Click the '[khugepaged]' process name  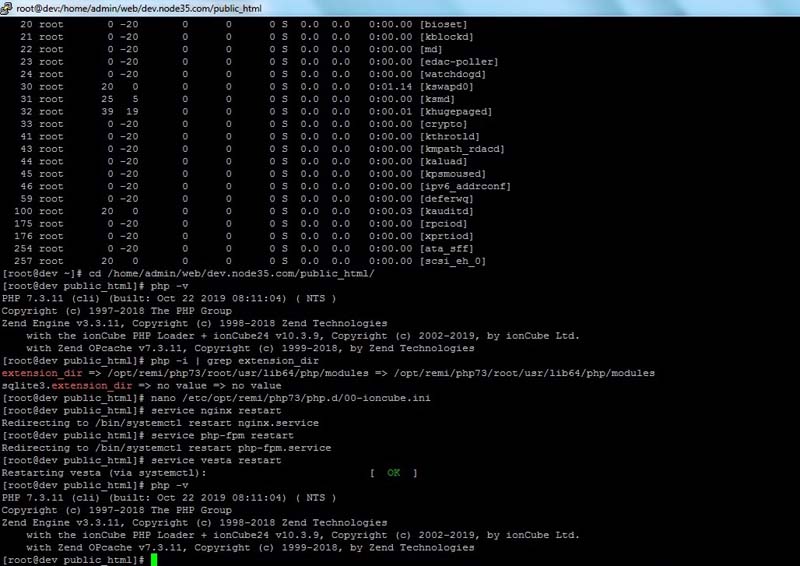click(x=456, y=112)
